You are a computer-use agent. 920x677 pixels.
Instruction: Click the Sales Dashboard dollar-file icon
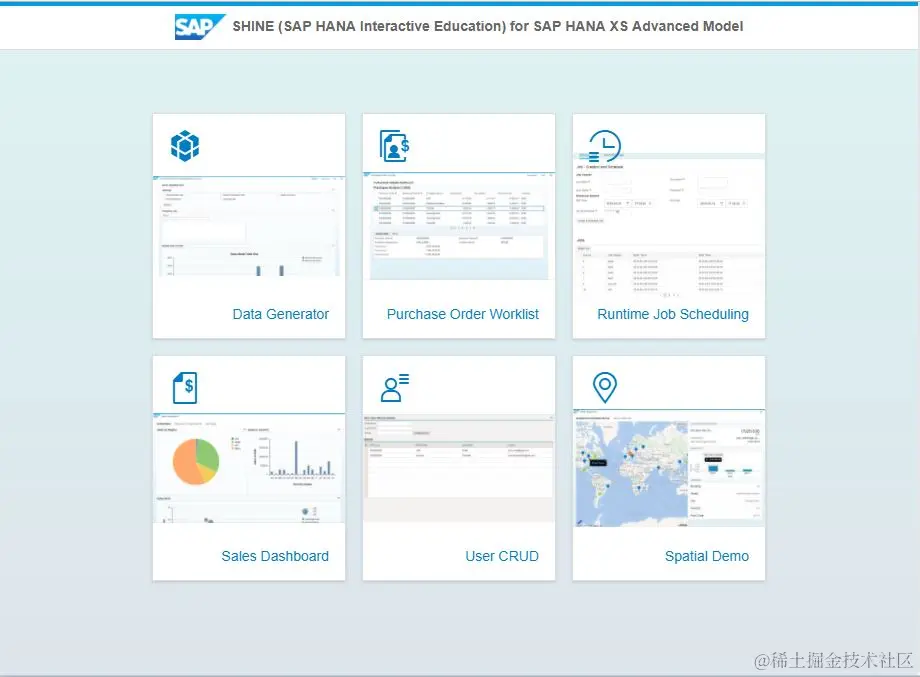tap(185, 388)
